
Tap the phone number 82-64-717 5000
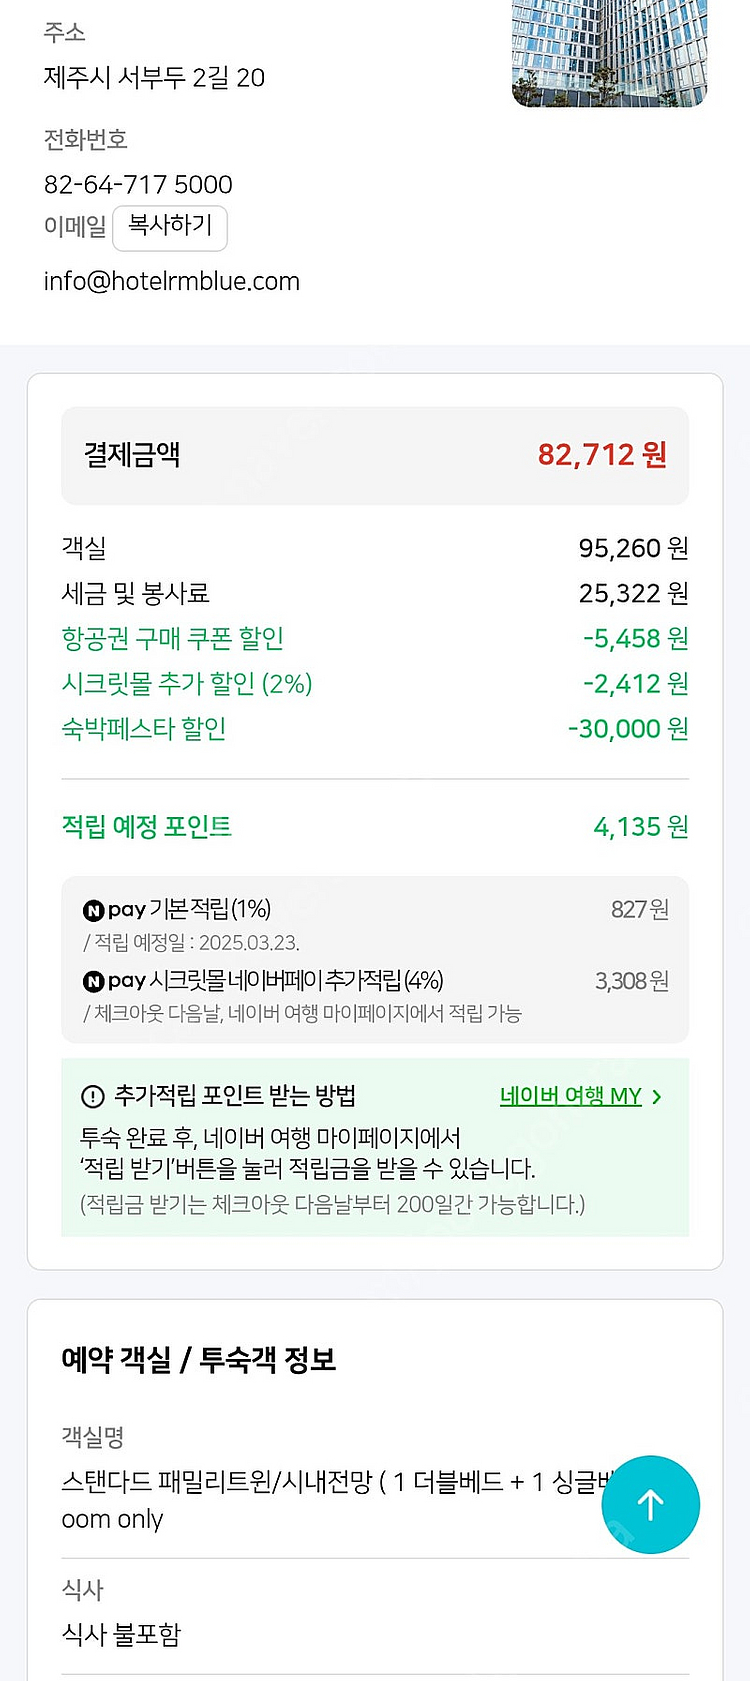(x=138, y=185)
